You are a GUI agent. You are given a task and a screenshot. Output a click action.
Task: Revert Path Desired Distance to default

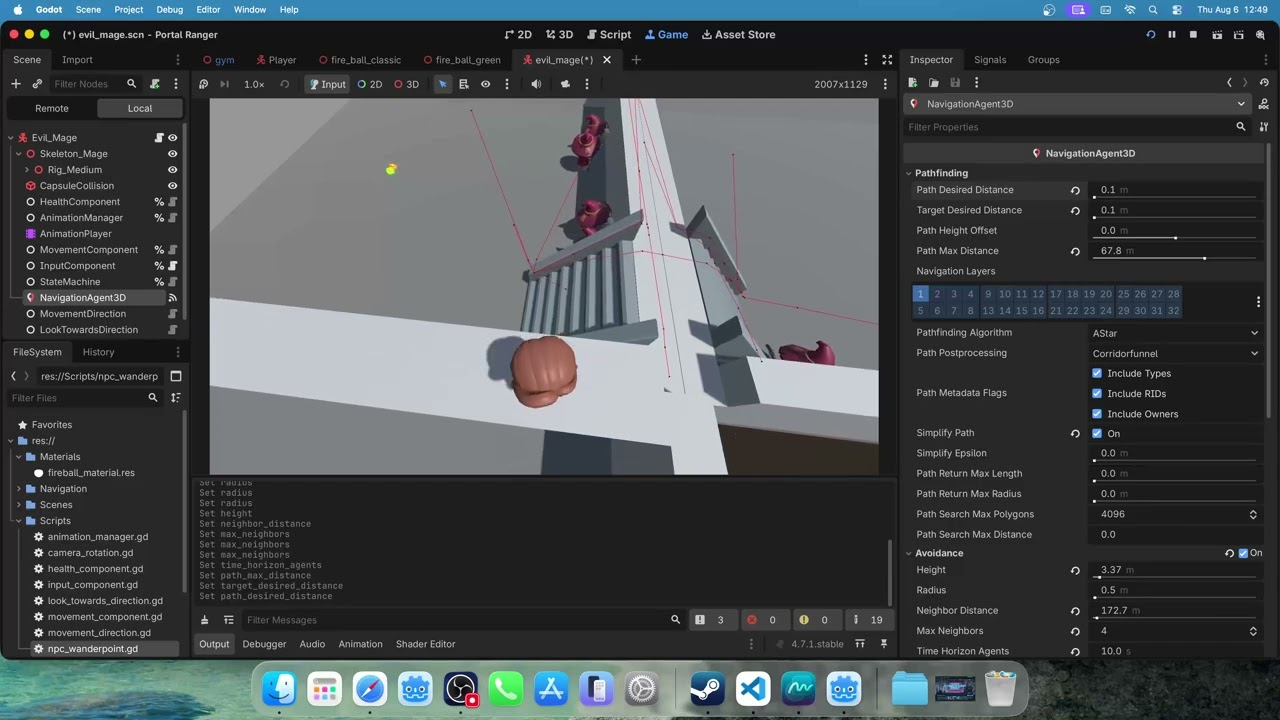coord(1075,190)
